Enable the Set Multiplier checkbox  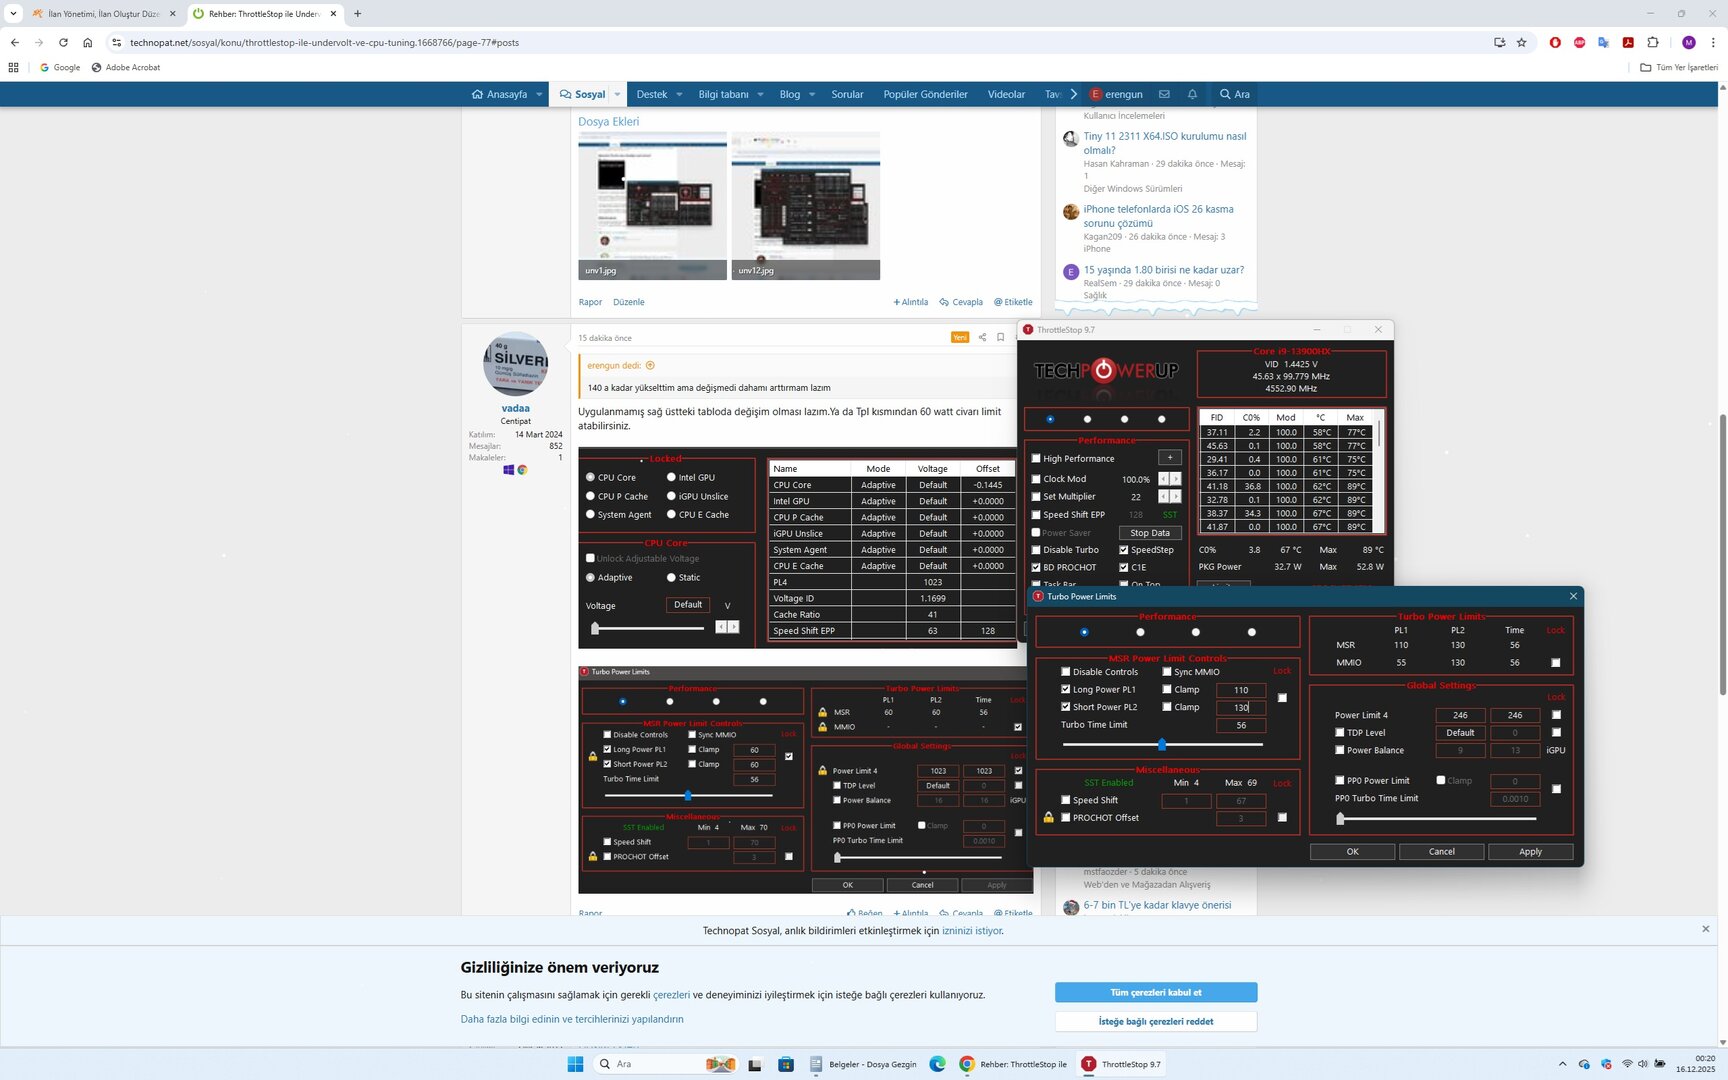tap(1036, 497)
